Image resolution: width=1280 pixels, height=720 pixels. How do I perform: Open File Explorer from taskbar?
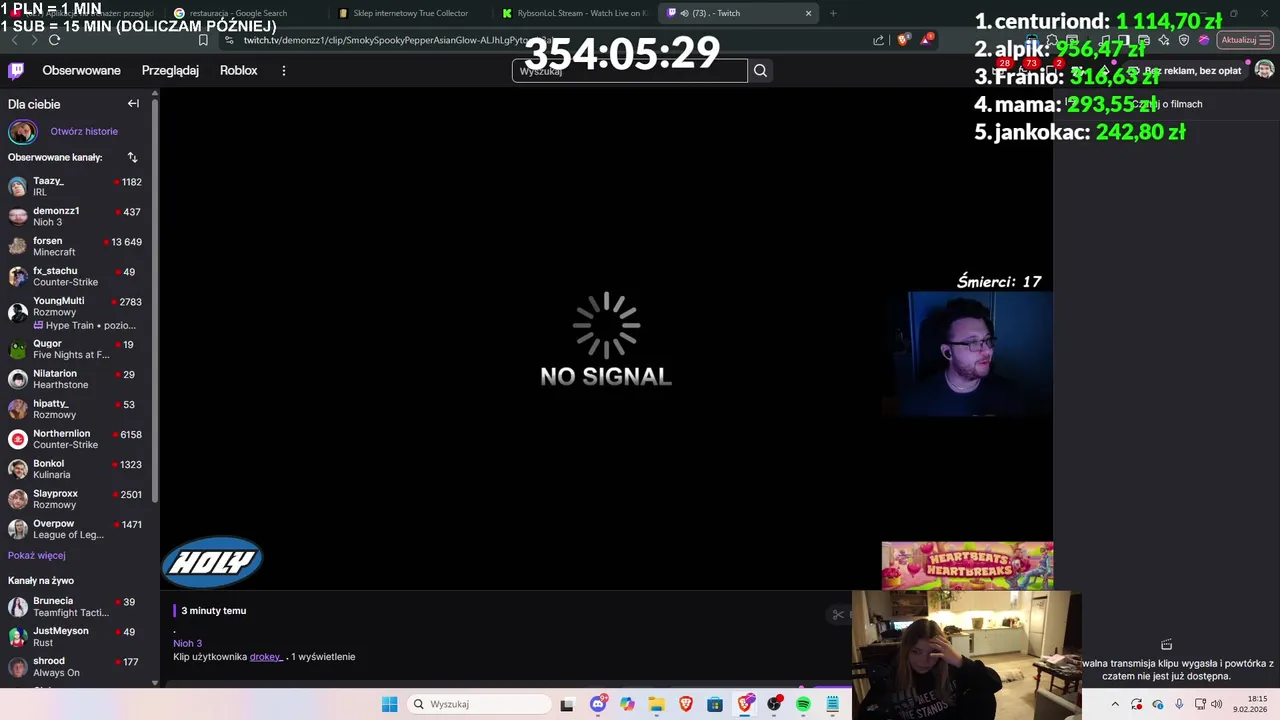[656, 704]
